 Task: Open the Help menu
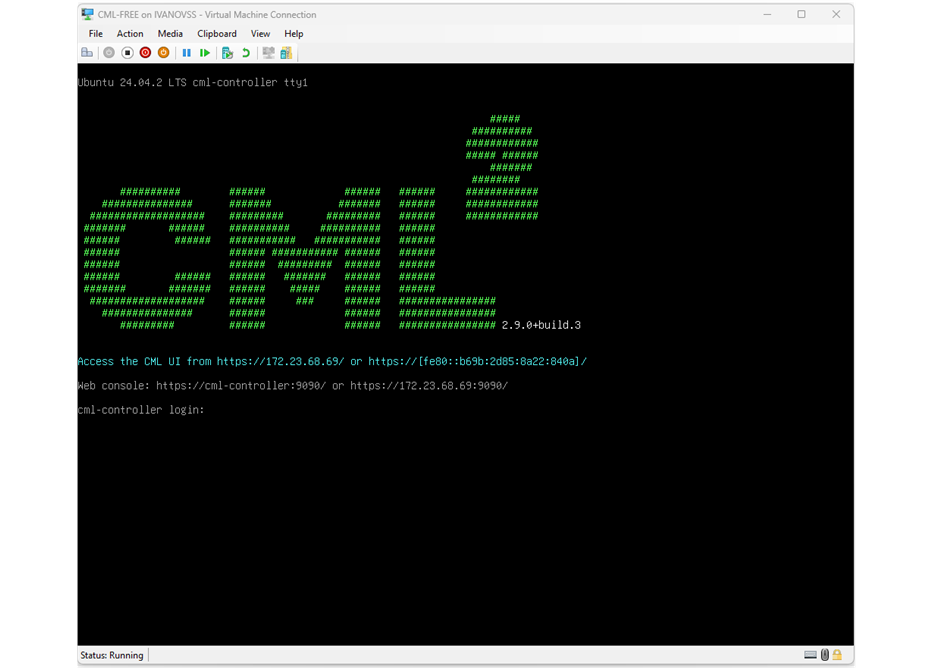[x=293, y=34]
